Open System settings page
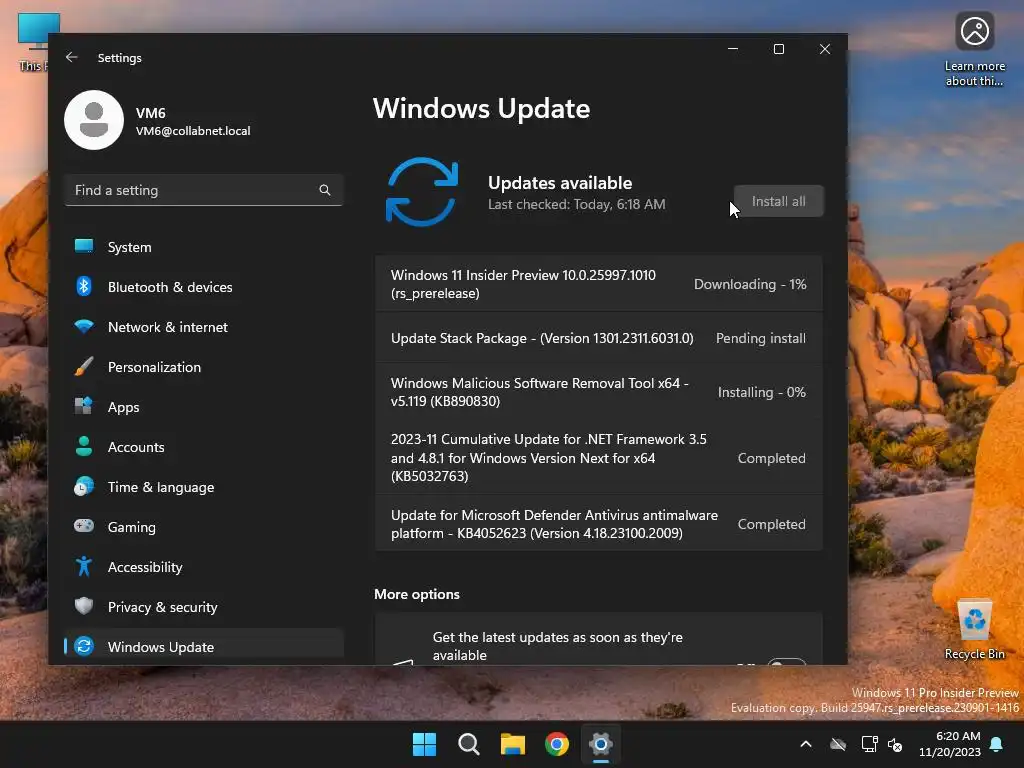The width and height of the screenshot is (1024, 768). 204,247
